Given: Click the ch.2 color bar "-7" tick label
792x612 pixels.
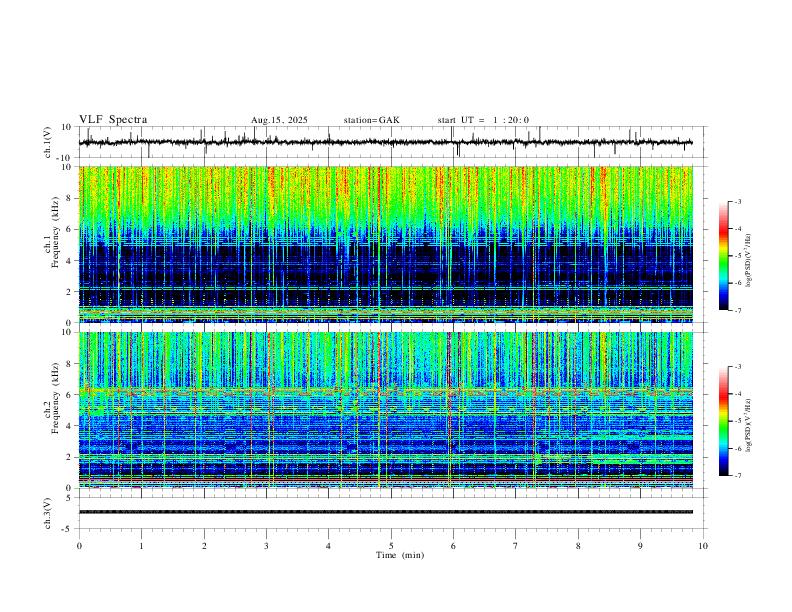Looking at the screenshot, I should point(737,476).
